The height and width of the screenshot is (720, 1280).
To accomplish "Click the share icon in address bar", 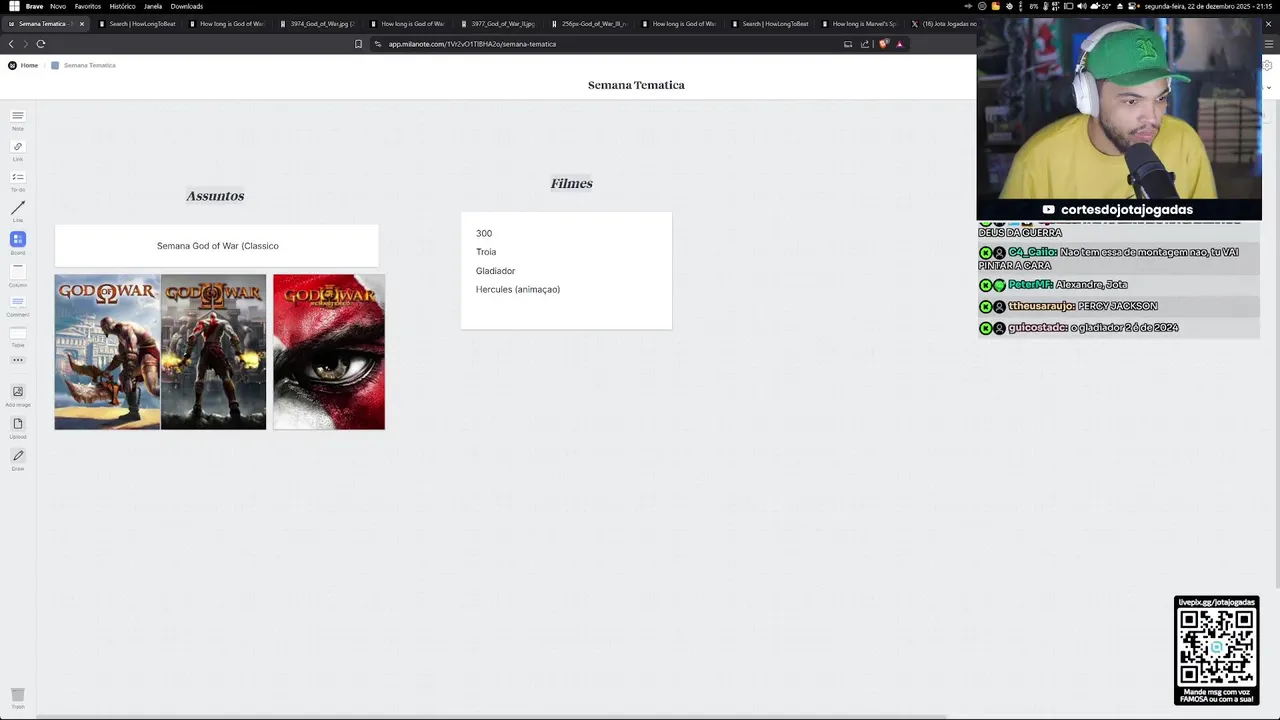I will click(x=865, y=44).
